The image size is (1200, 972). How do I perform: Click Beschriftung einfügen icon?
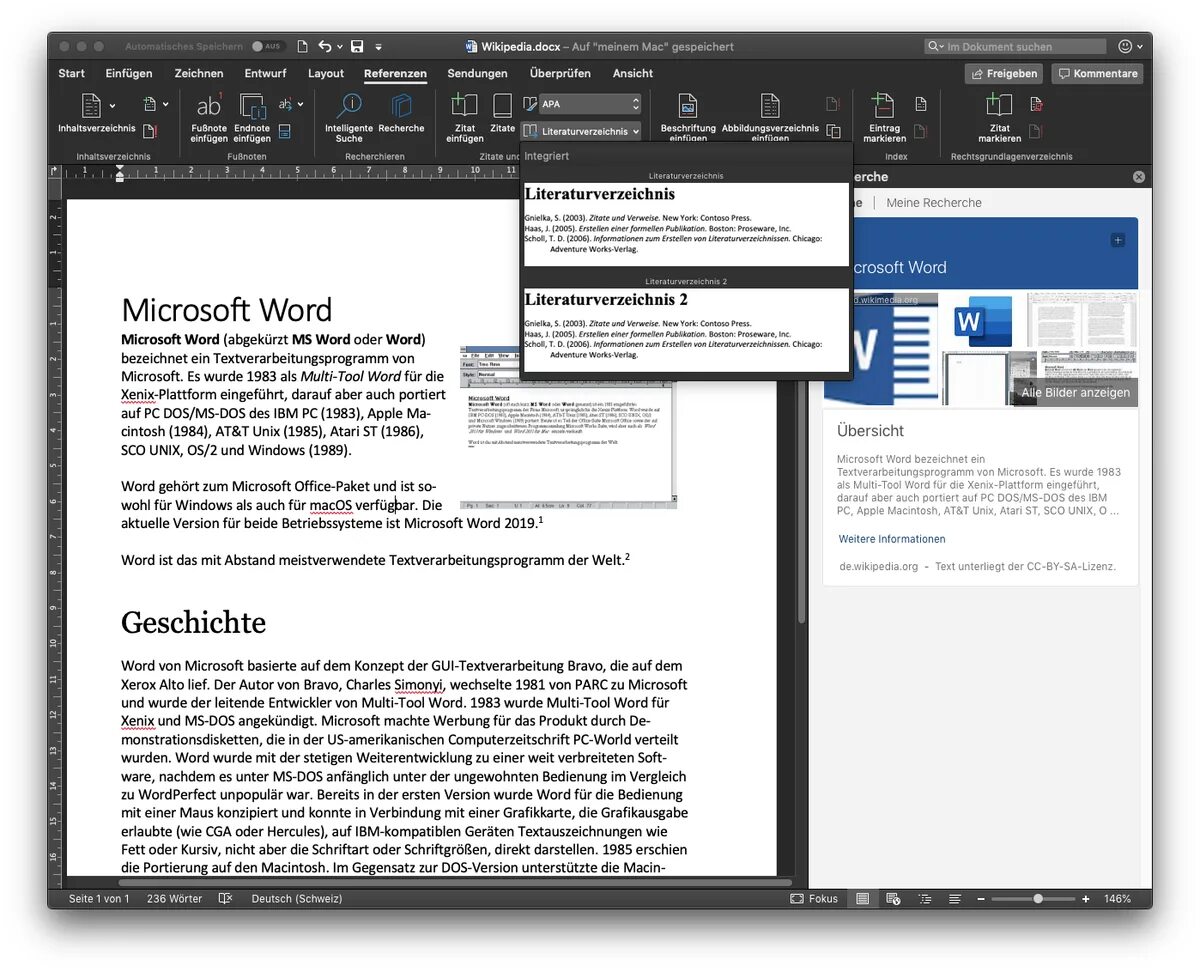(x=688, y=106)
